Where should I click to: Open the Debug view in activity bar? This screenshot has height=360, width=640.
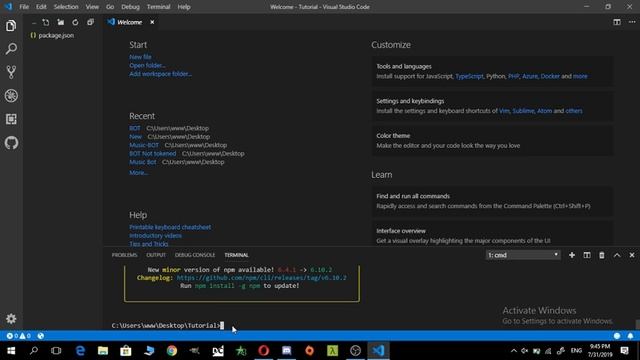click(x=11, y=96)
